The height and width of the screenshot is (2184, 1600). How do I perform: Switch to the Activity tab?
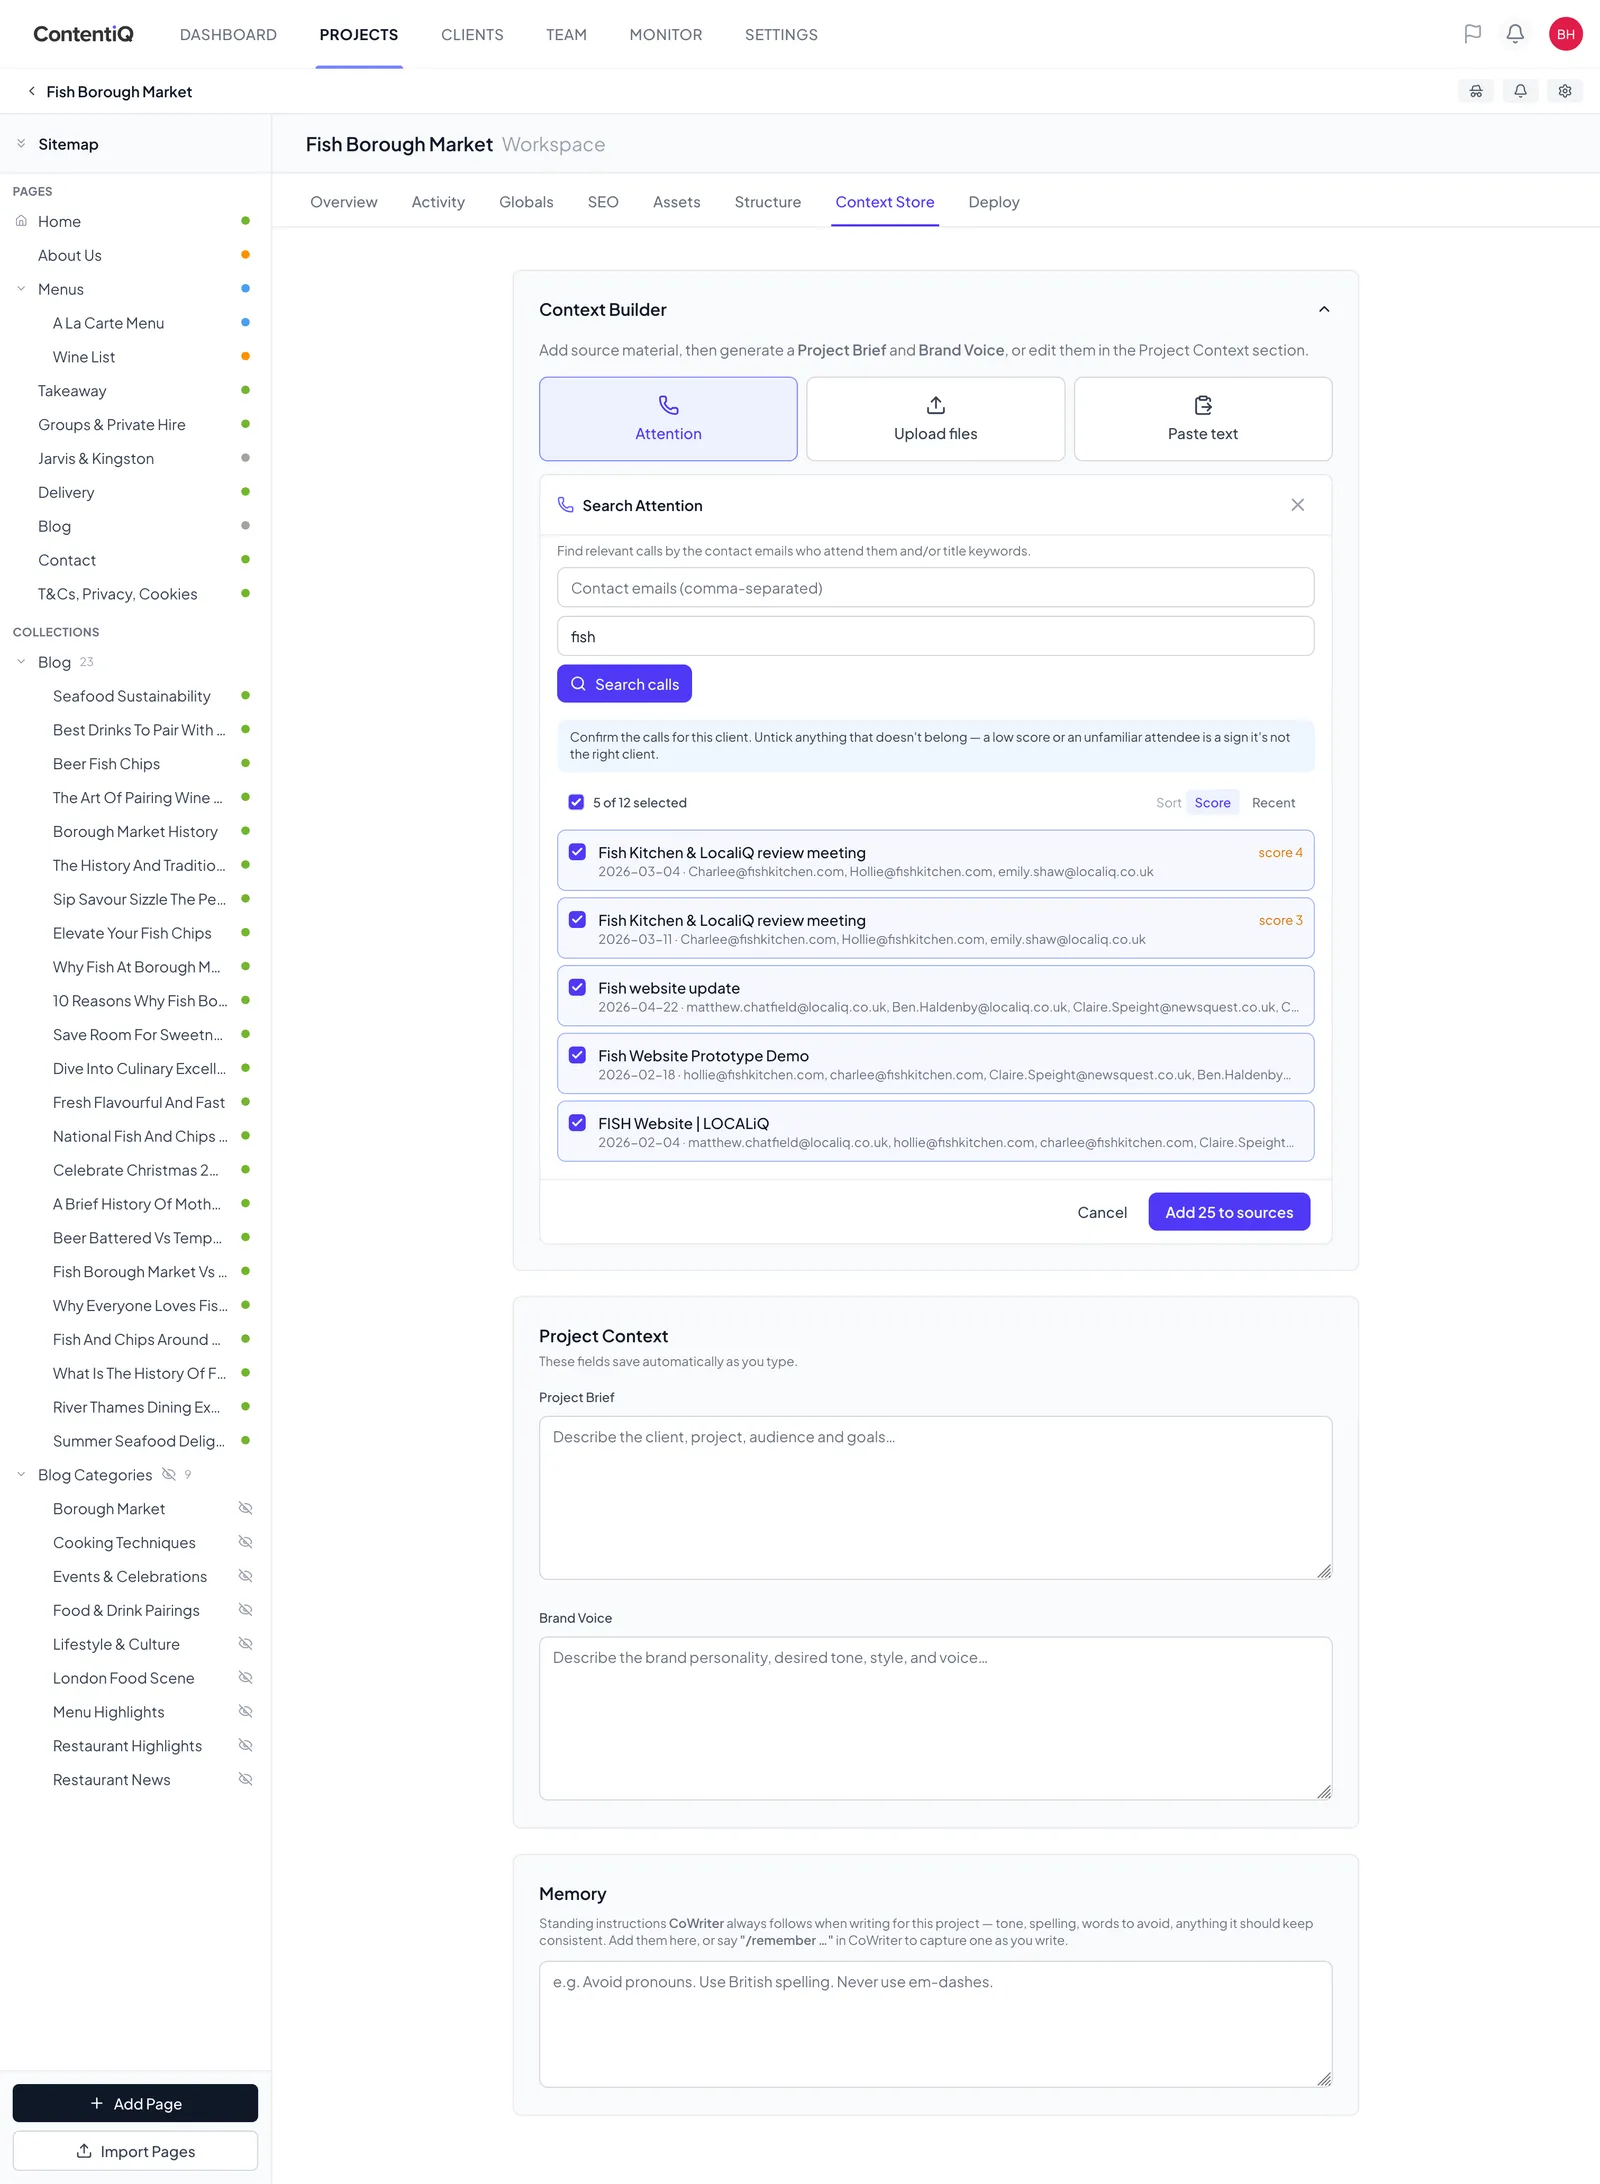[x=438, y=202]
